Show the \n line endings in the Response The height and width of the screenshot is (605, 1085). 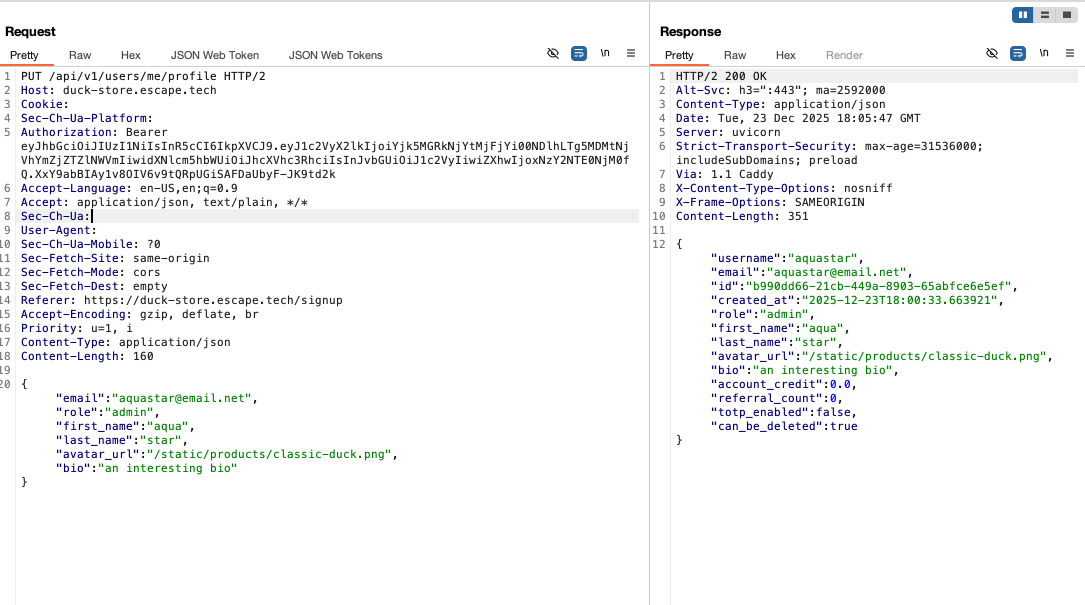pos(1043,54)
